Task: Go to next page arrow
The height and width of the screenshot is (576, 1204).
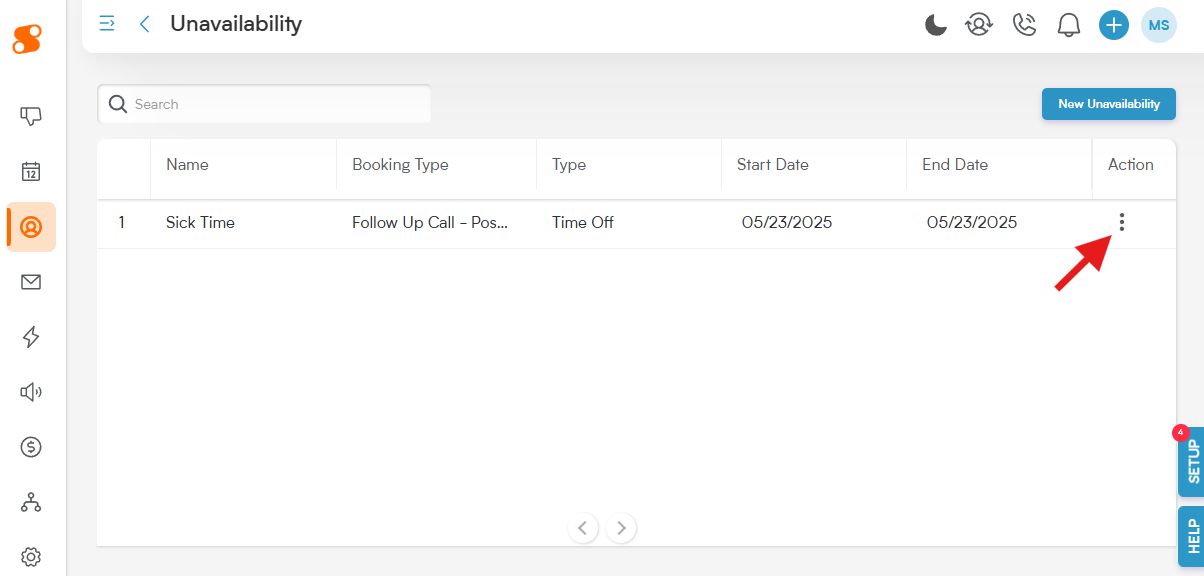Action: click(621, 527)
